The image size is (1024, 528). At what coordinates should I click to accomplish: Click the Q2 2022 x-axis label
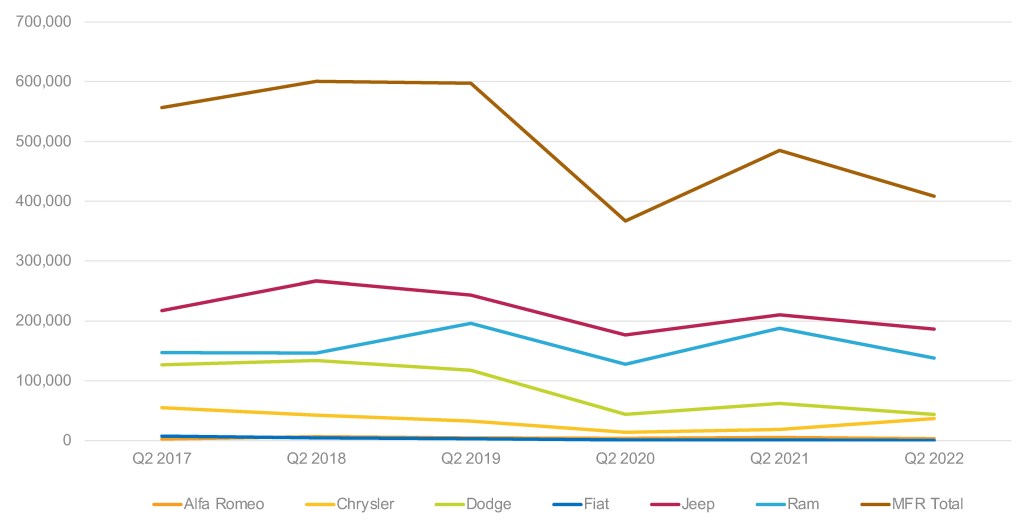[x=934, y=459]
